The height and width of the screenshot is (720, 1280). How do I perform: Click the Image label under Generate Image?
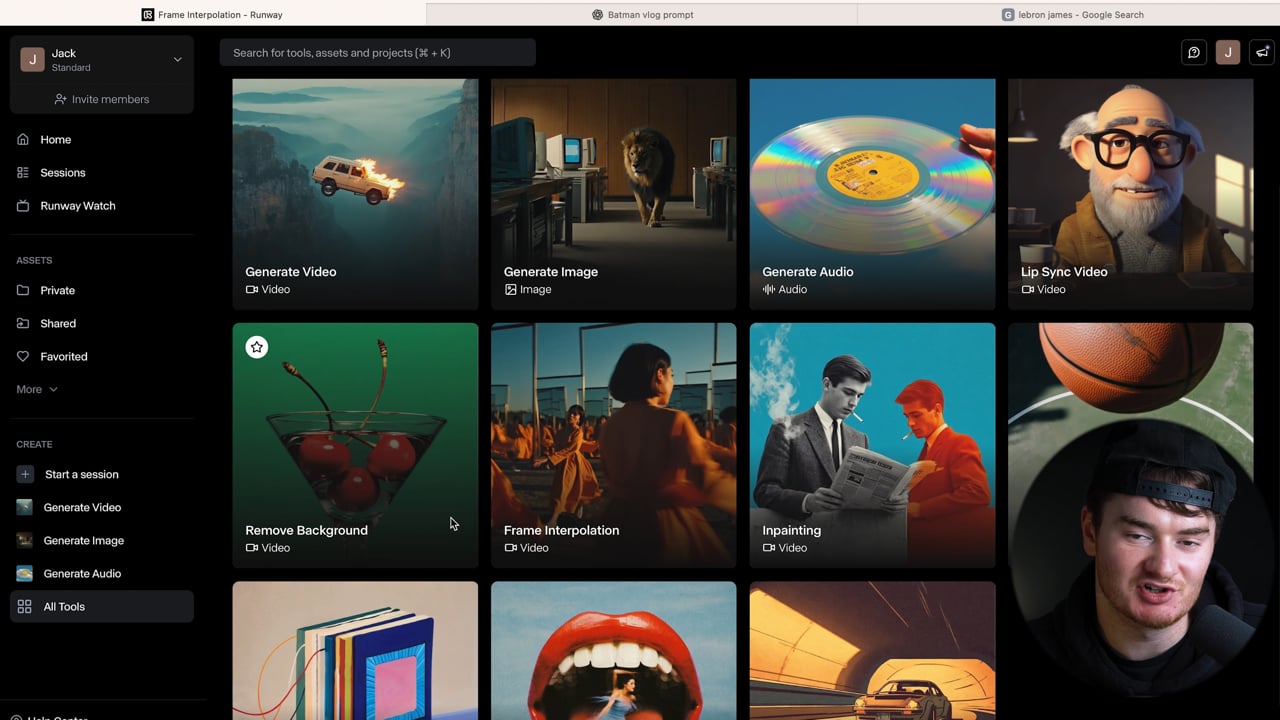coord(528,289)
